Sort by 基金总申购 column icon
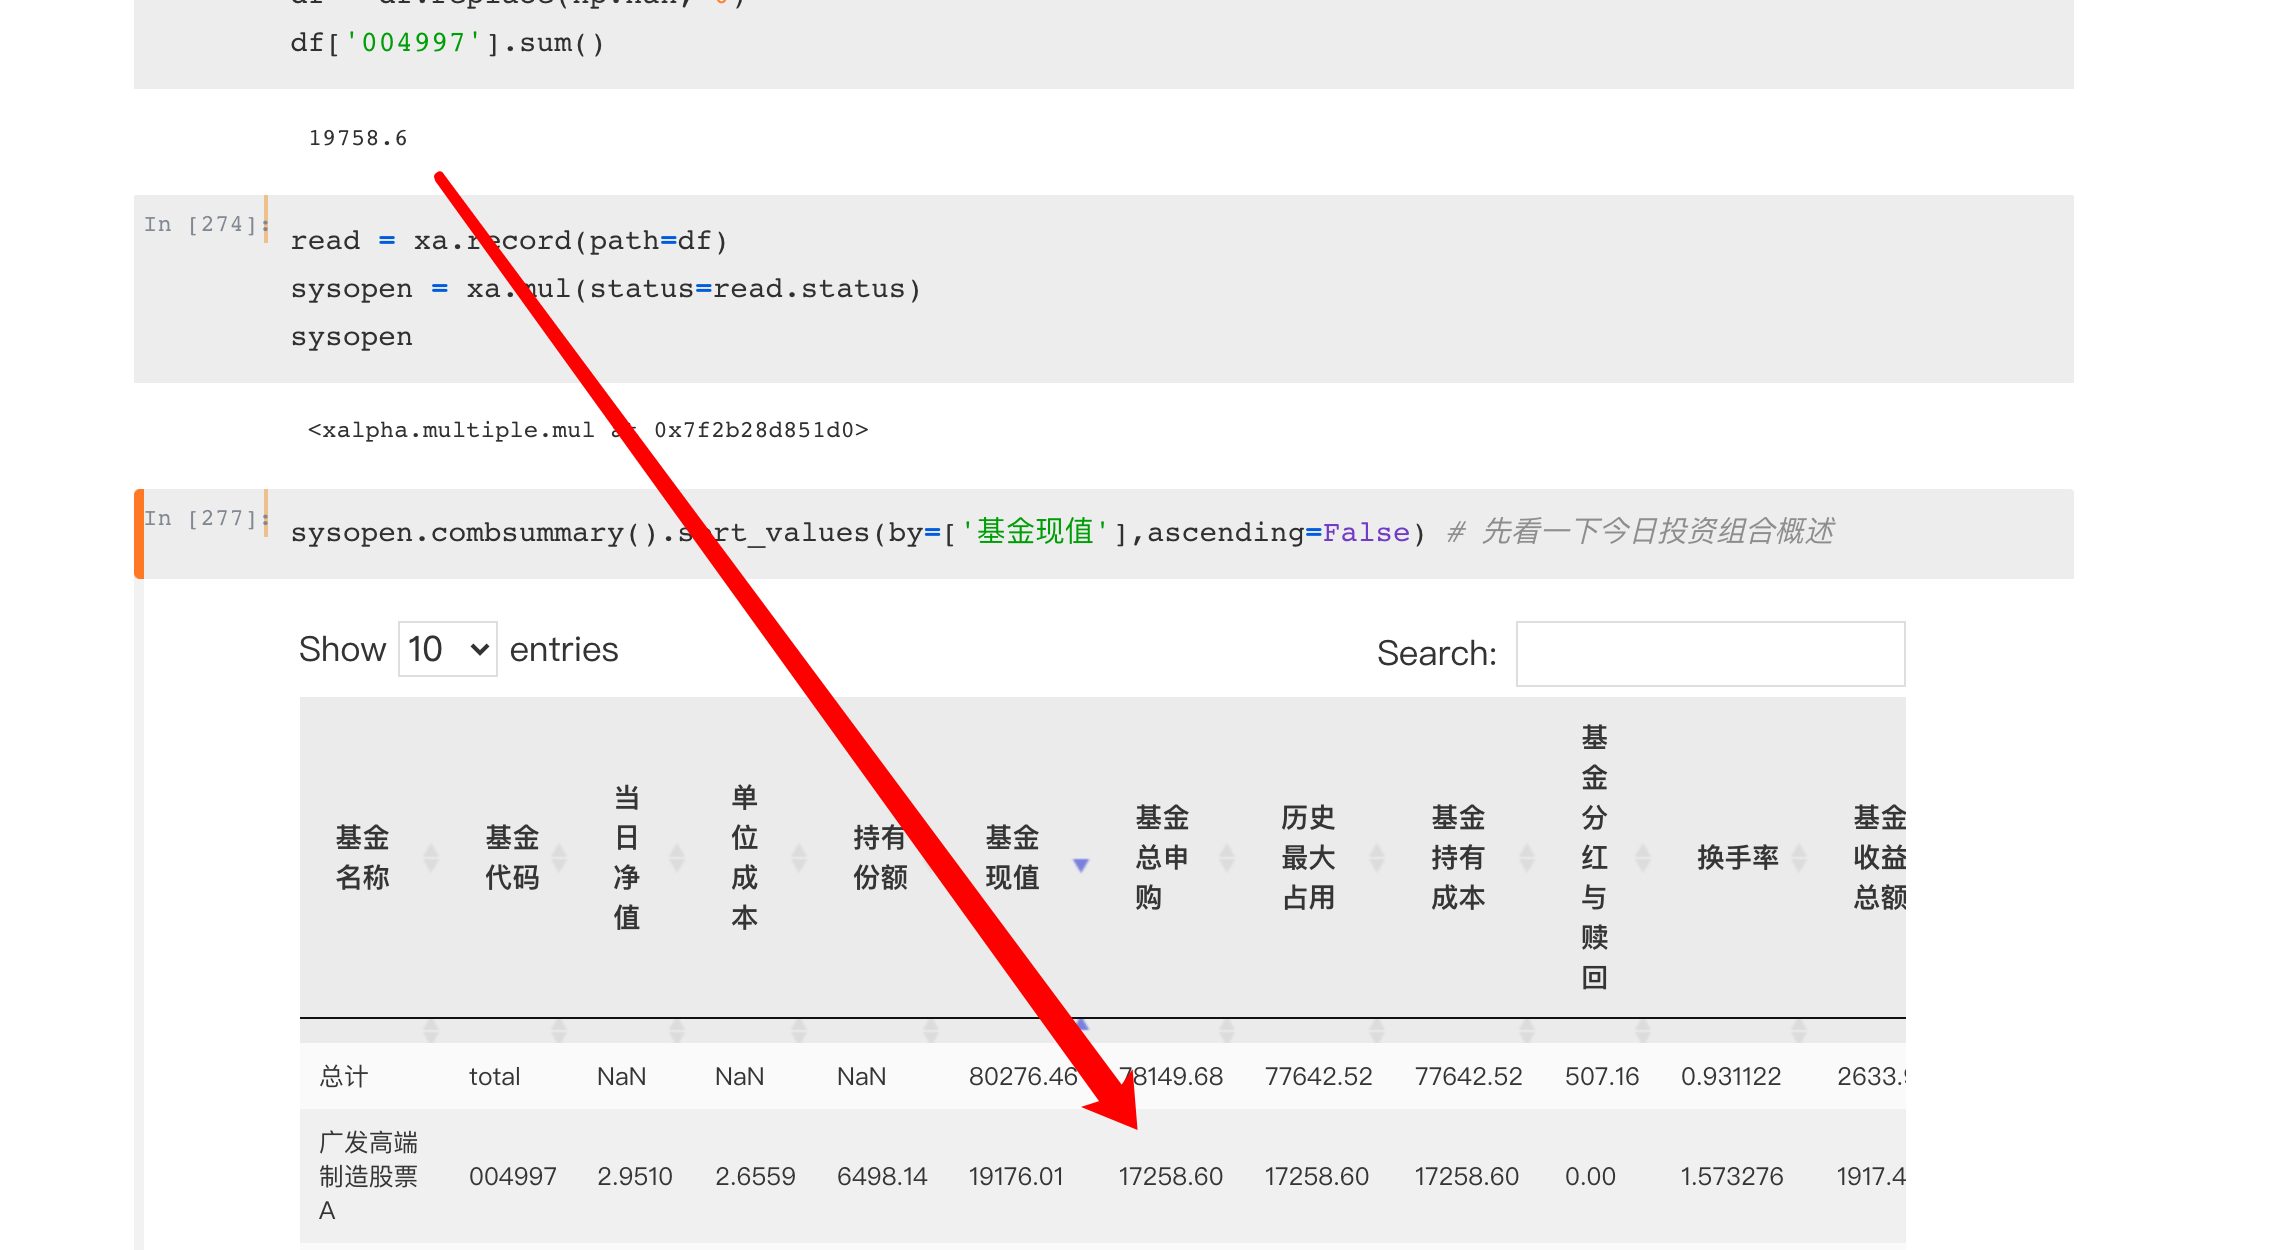This screenshot has height=1250, width=2294. pyautogui.click(x=1227, y=857)
